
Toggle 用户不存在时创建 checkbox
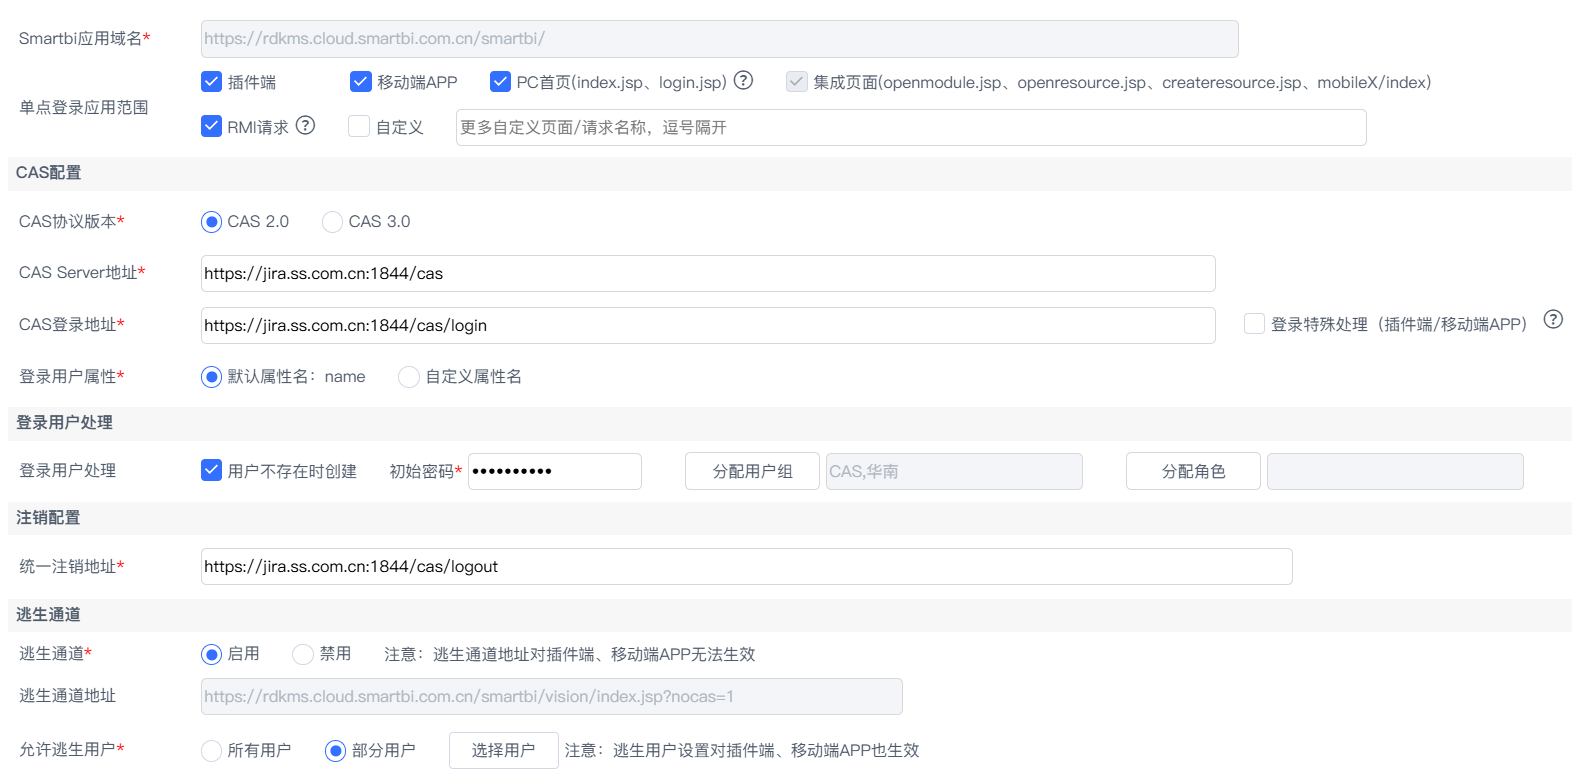click(x=211, y=470)
